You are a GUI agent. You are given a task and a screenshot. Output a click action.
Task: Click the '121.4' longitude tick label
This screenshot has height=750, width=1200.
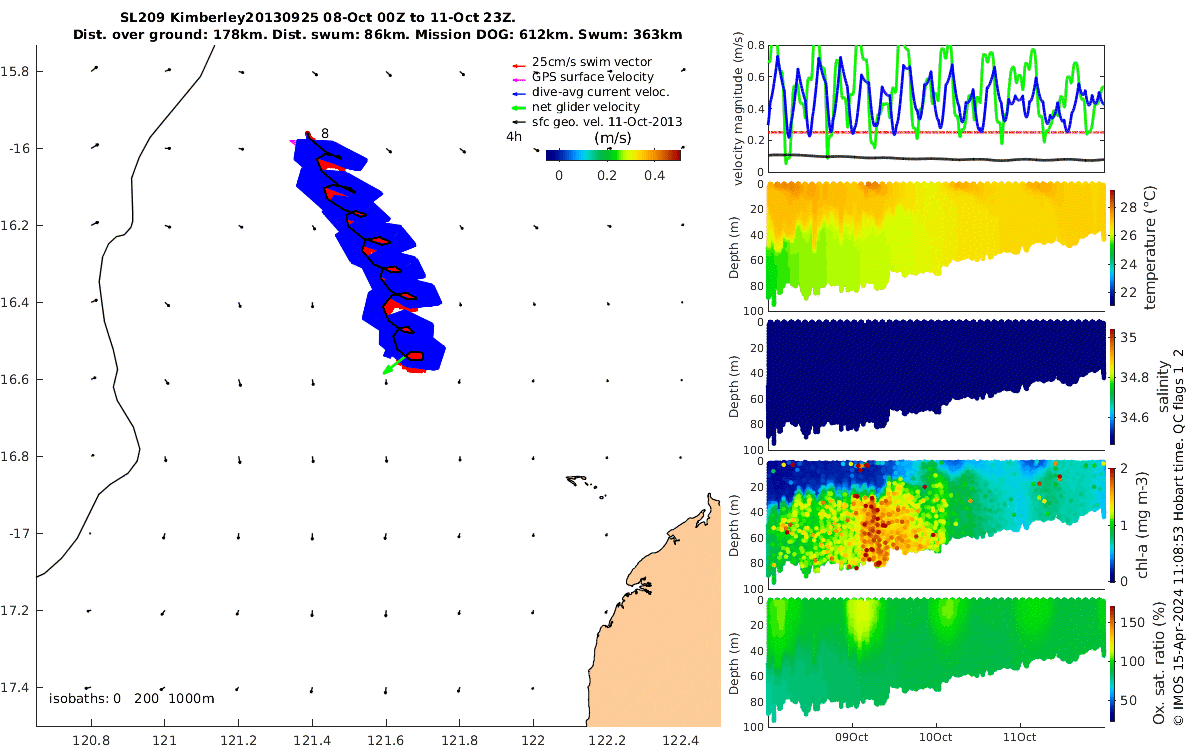point(312,741)
